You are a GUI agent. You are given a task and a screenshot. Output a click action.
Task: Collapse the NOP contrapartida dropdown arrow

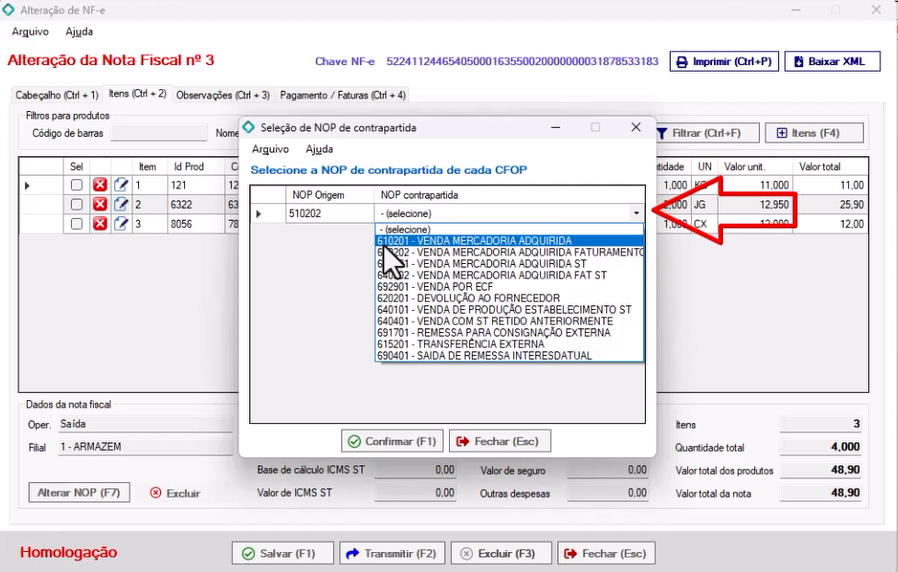point(636,214)
